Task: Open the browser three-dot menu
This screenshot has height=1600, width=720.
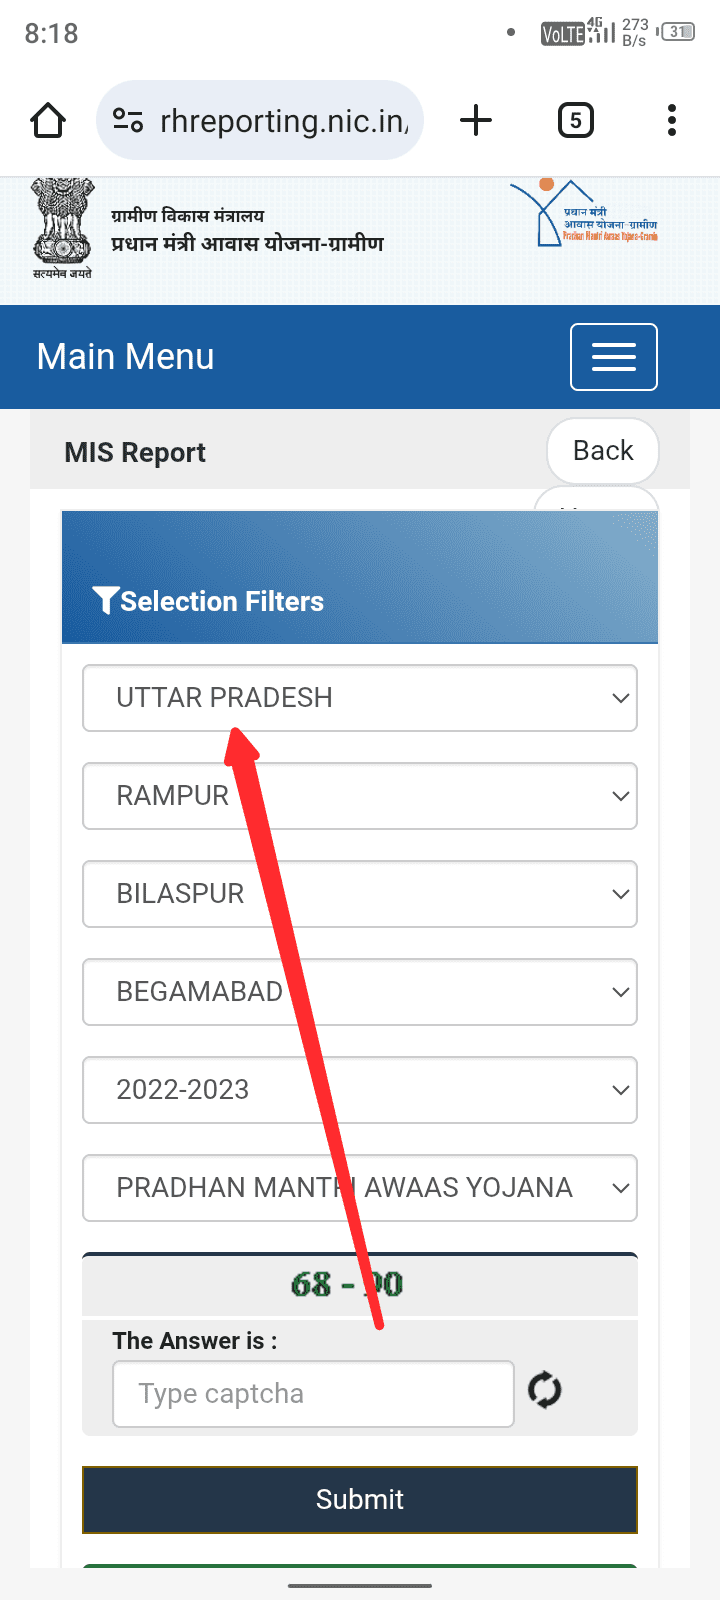Action: click(x=672, y=121)
